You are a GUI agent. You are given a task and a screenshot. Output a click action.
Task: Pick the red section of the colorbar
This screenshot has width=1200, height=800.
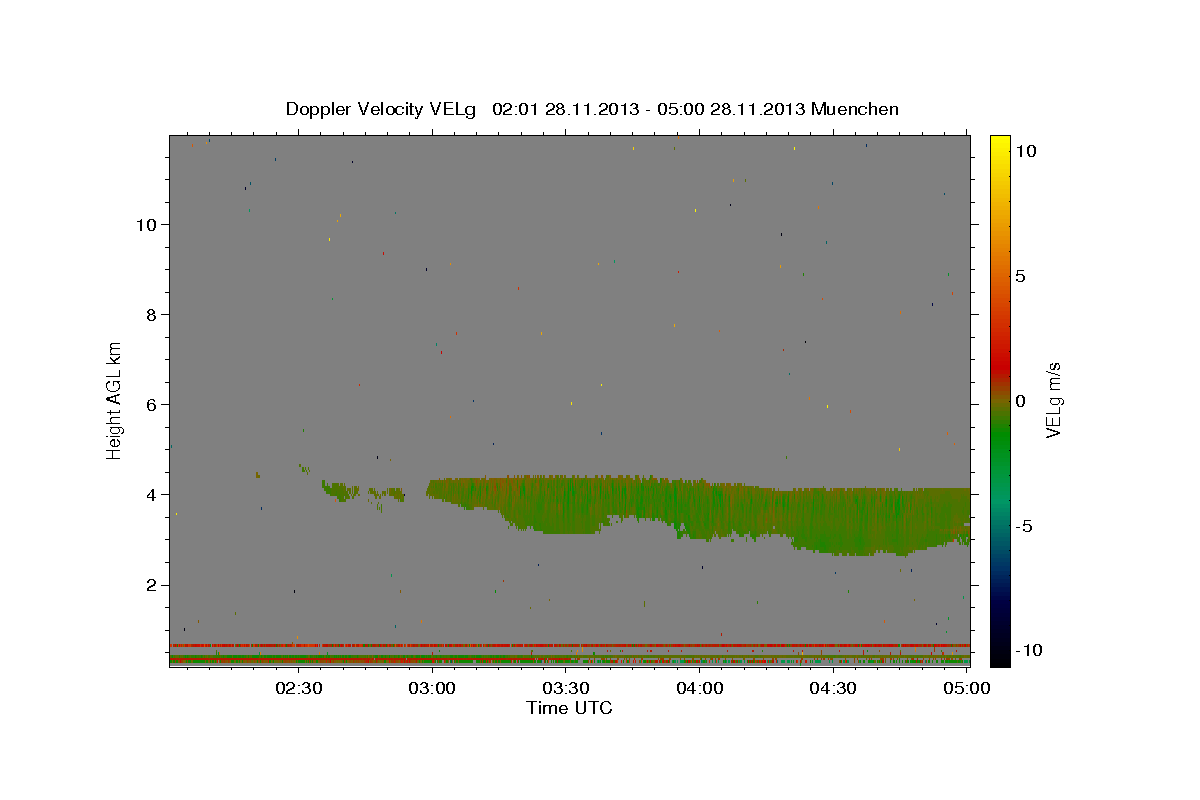(999, 365)
